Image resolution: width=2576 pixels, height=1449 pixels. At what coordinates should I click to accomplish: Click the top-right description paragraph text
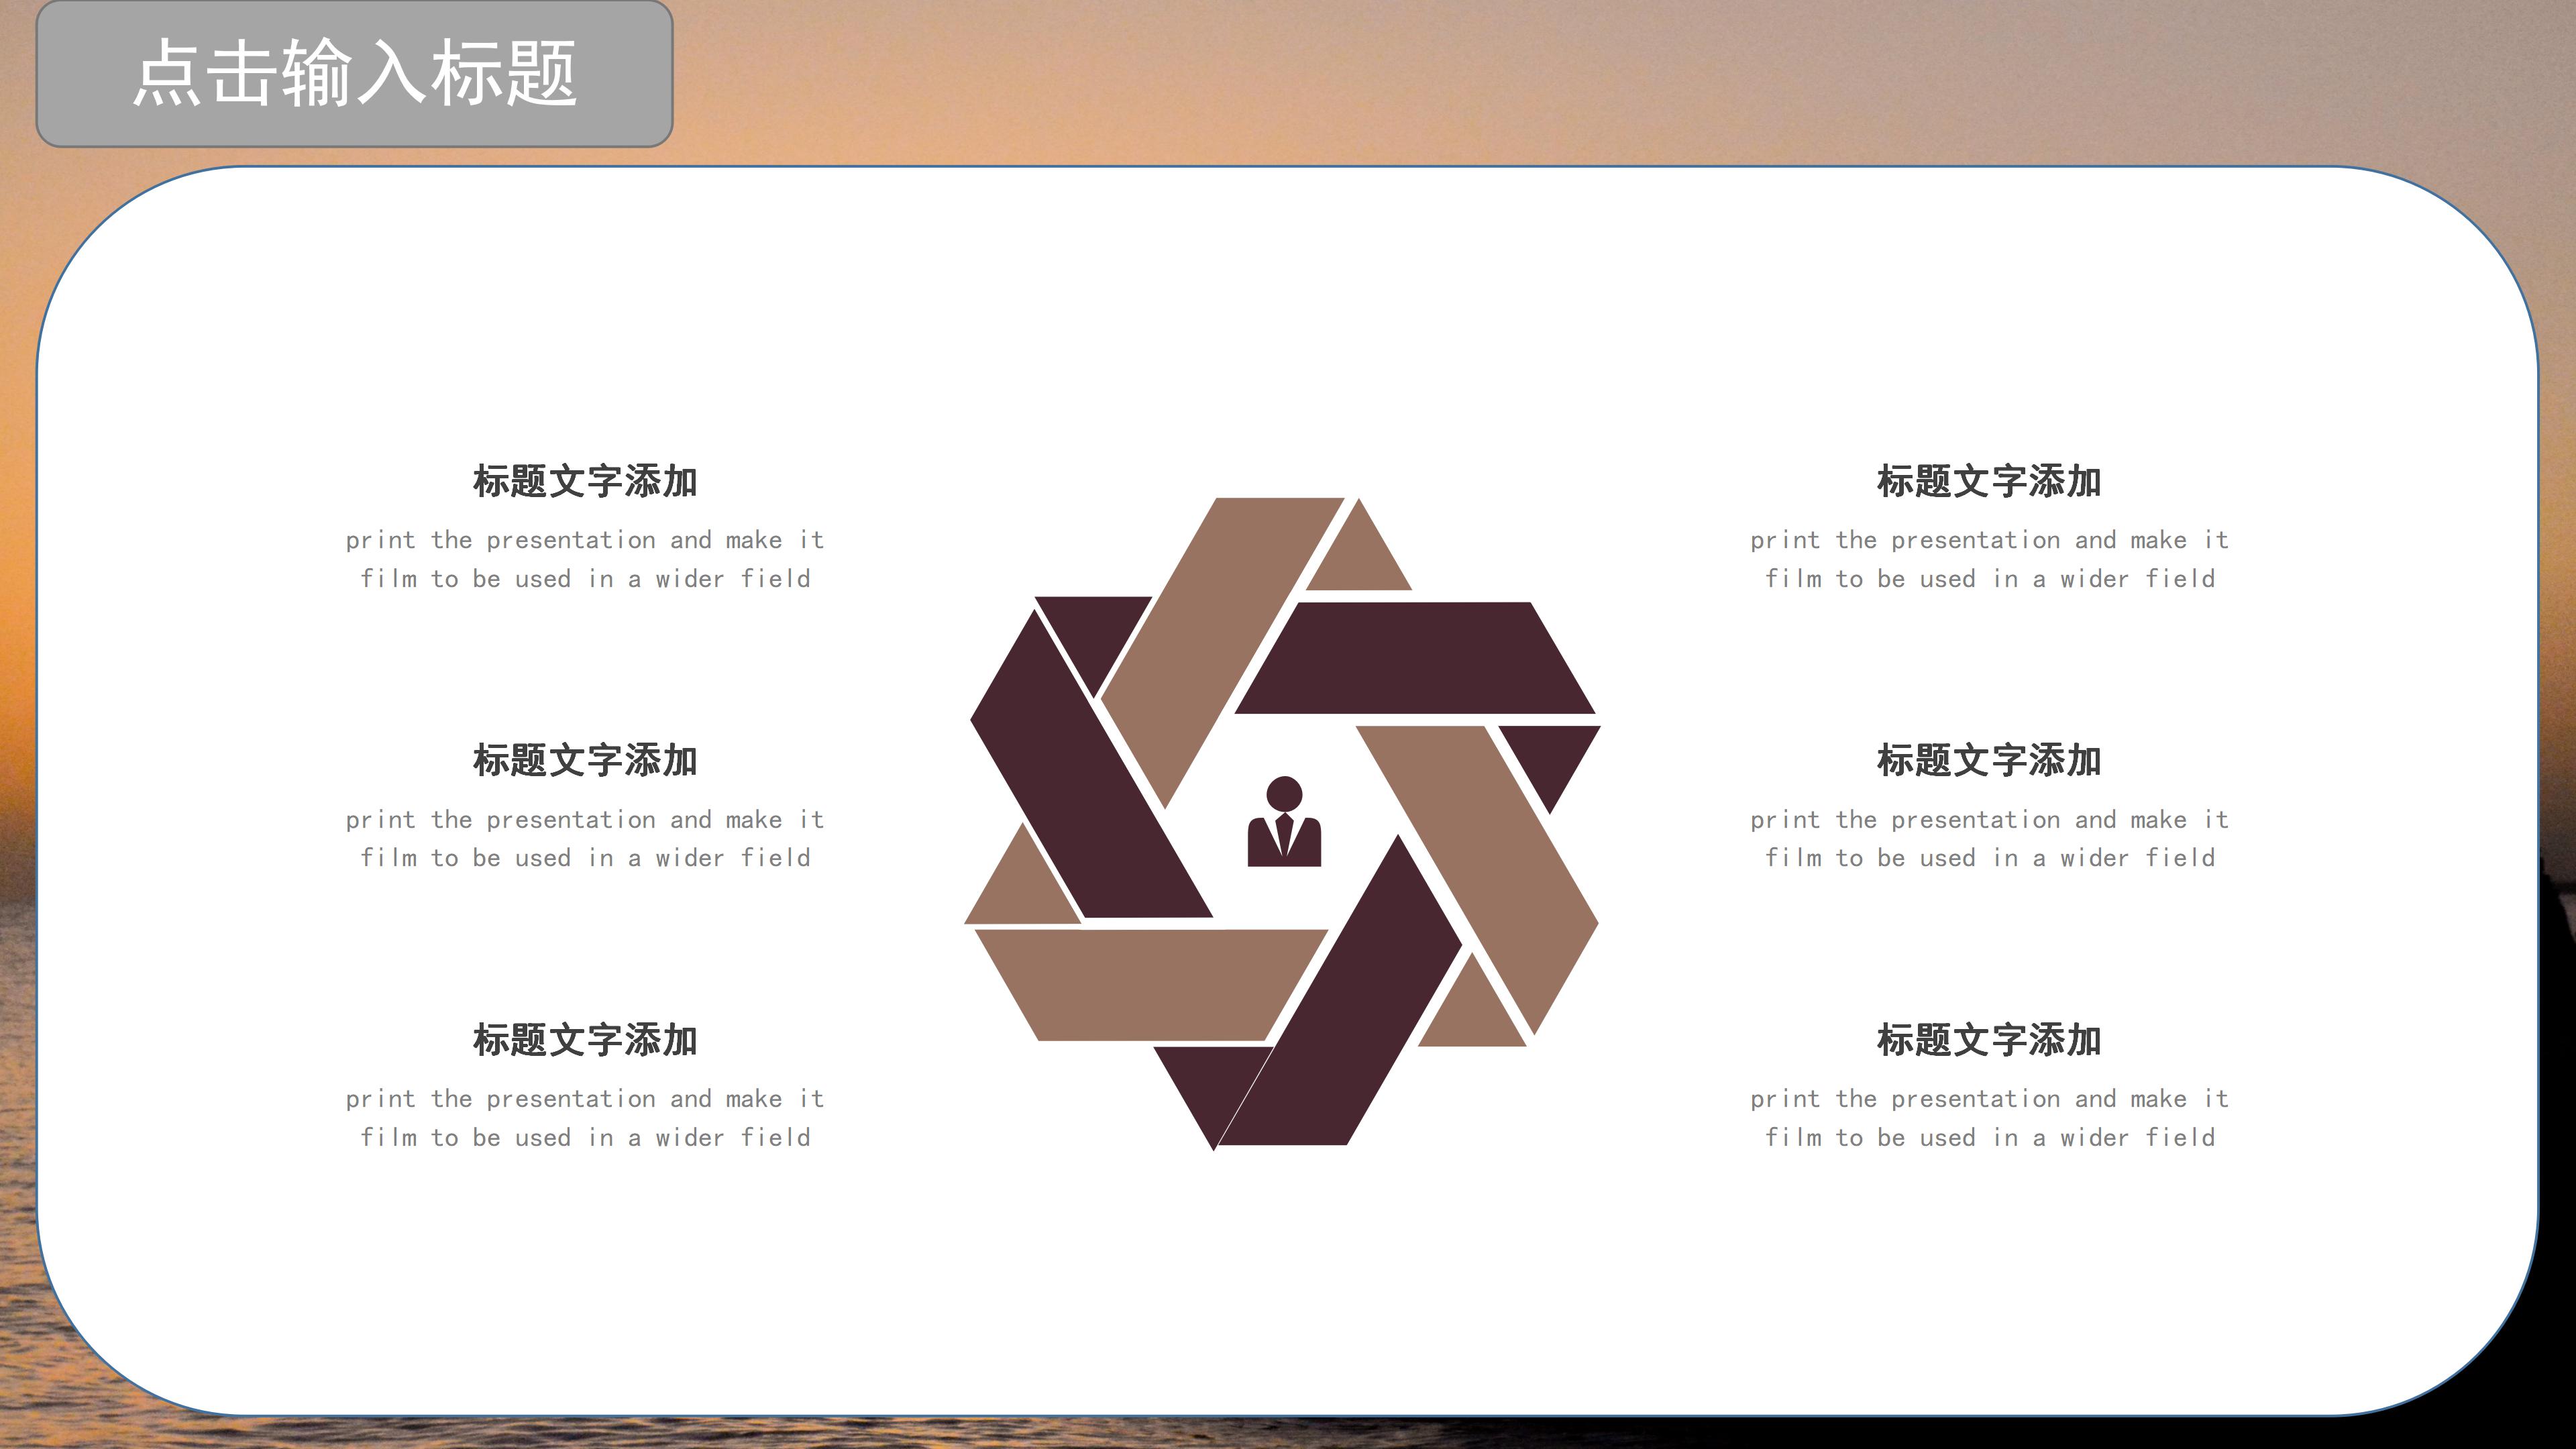click(1989, 559)
